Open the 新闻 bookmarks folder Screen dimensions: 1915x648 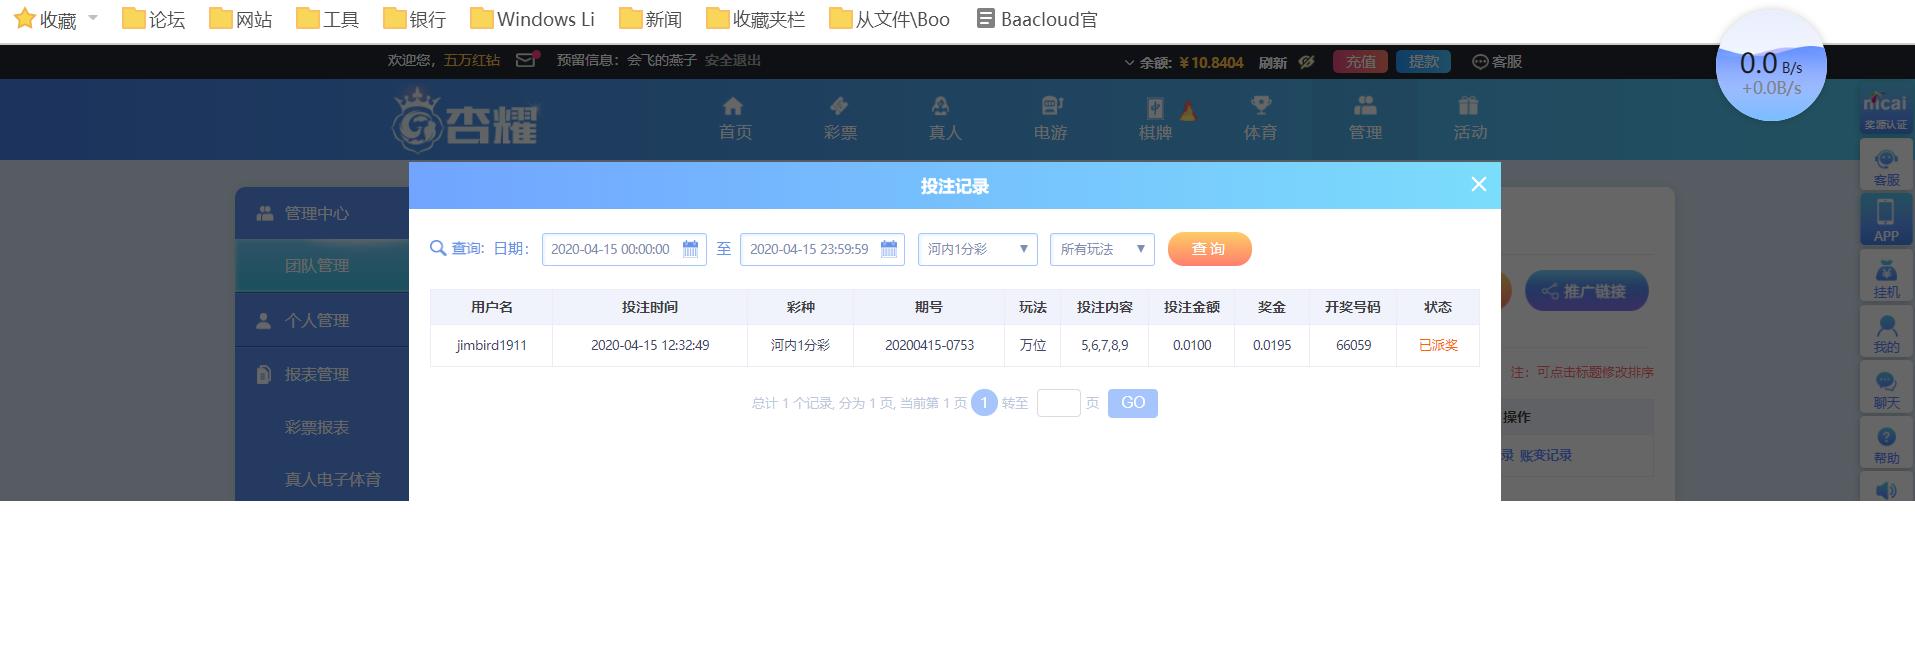coord(650,19)
